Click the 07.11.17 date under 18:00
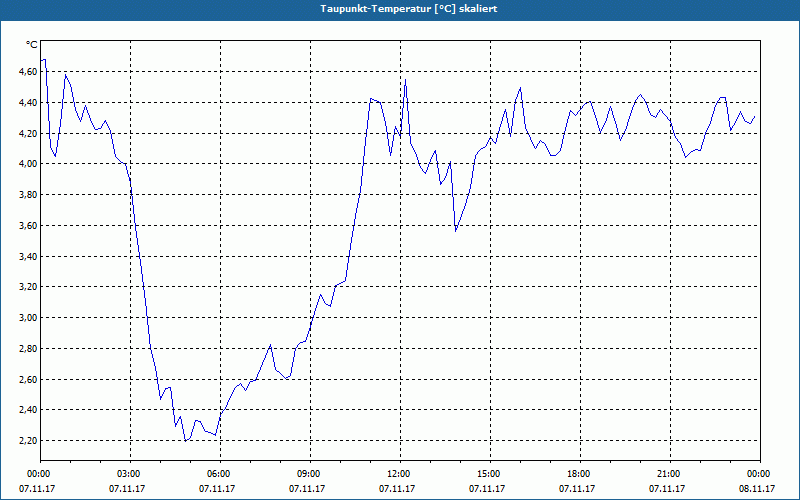800x500 pixels. 577,489
